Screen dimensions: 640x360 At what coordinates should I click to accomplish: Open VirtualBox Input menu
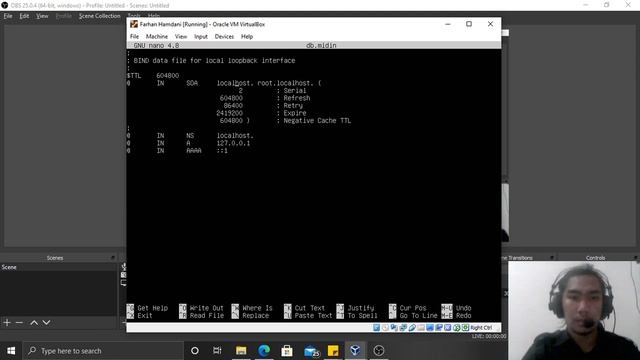pos(201,36)
